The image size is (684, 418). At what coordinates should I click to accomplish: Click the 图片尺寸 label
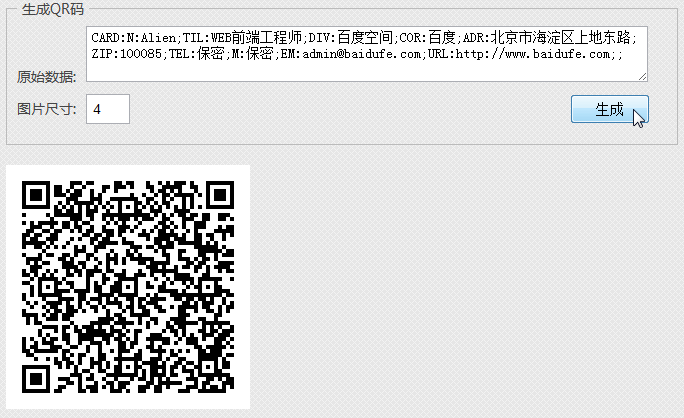coord(46,109)
